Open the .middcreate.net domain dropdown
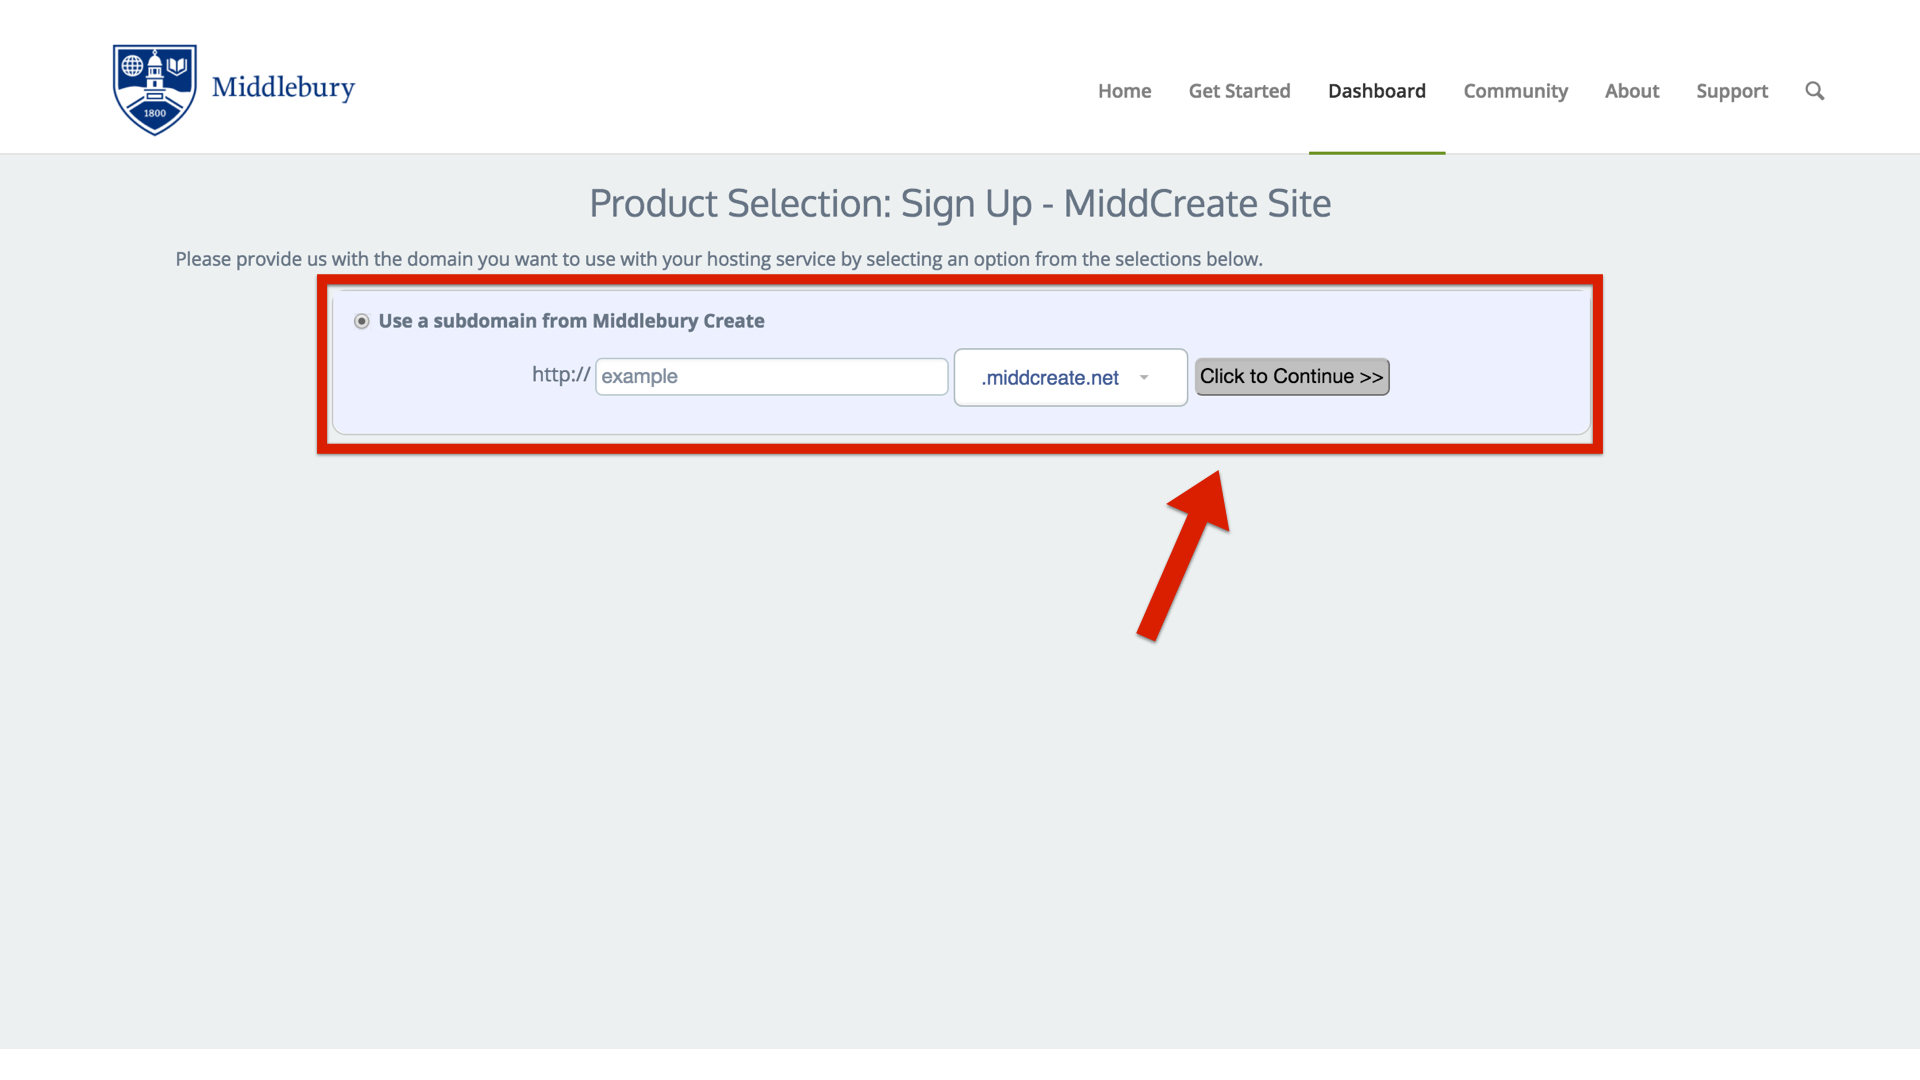The width and height of the screenshot is (1920, 1080). point(1050,378)
